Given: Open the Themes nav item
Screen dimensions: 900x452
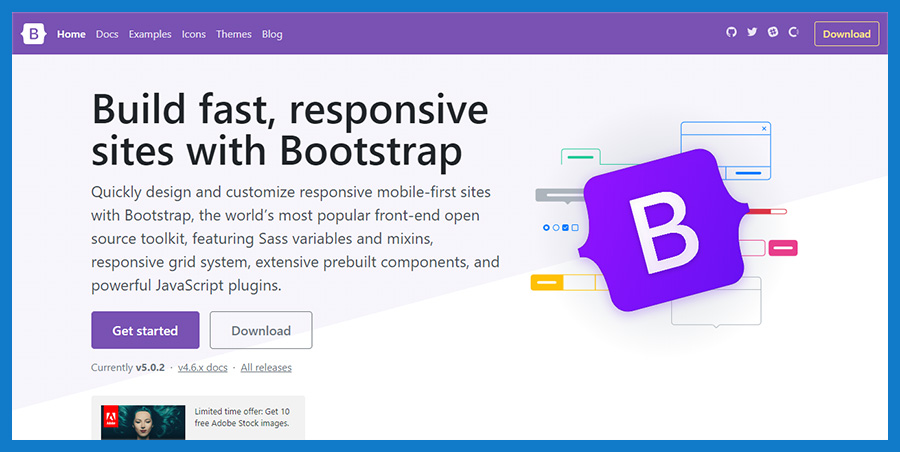Looking at the screenshot, I should pos(234,34).
